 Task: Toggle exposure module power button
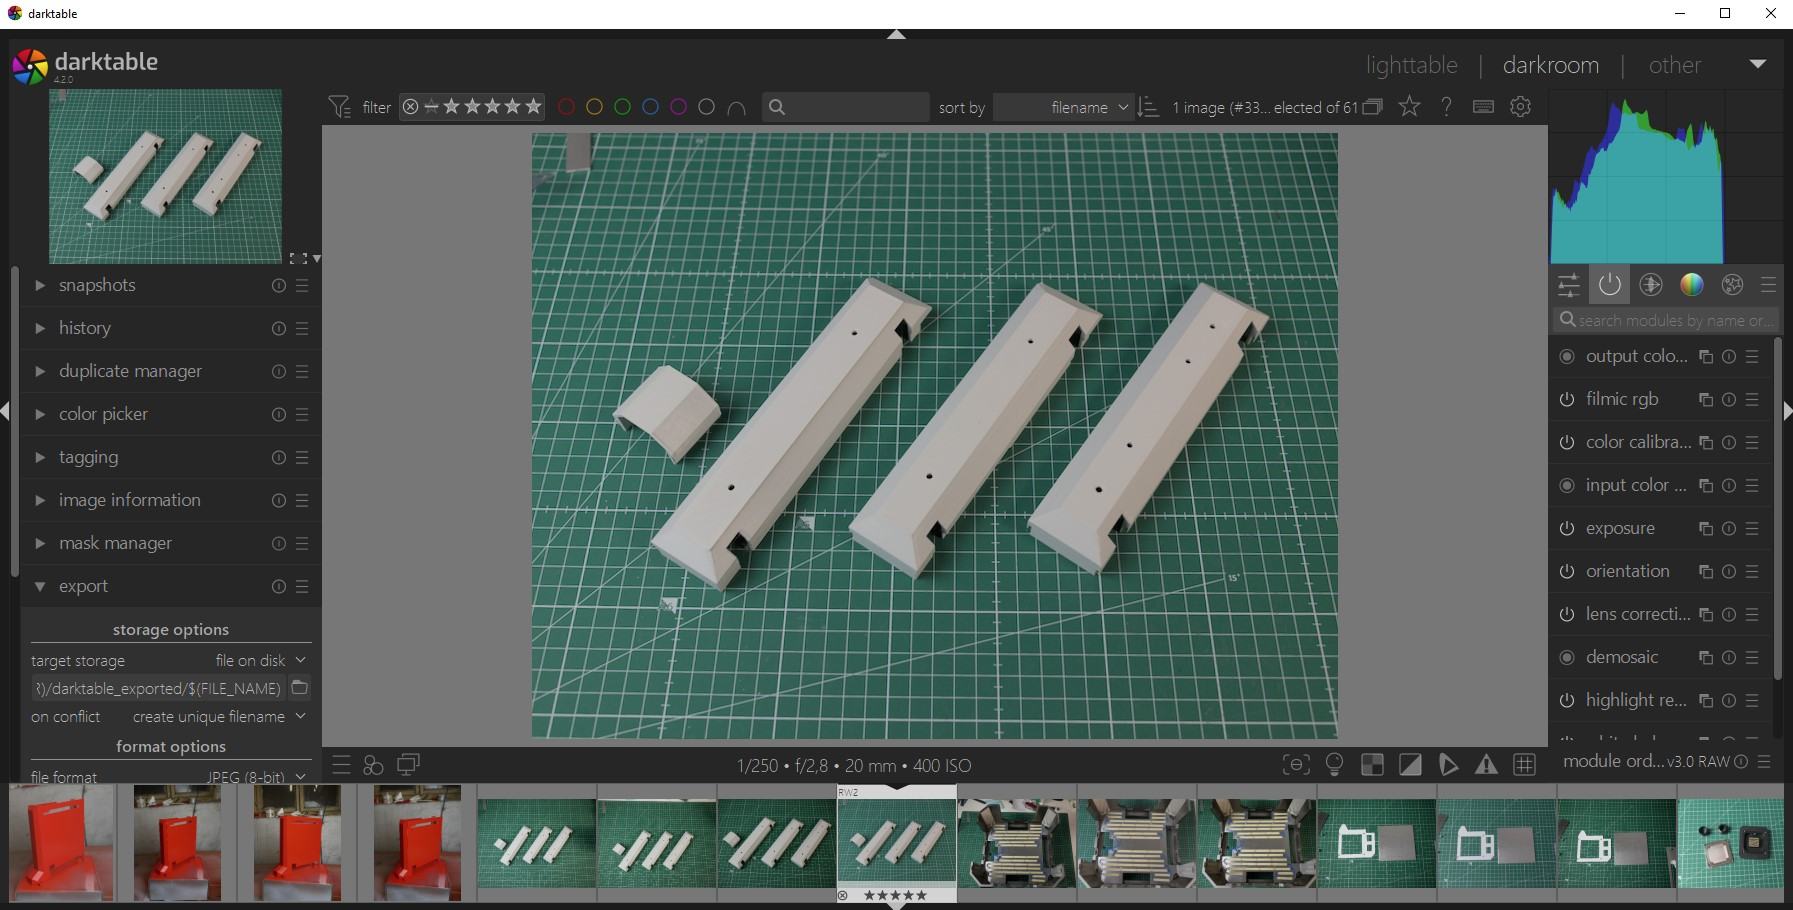(1567, 529)
